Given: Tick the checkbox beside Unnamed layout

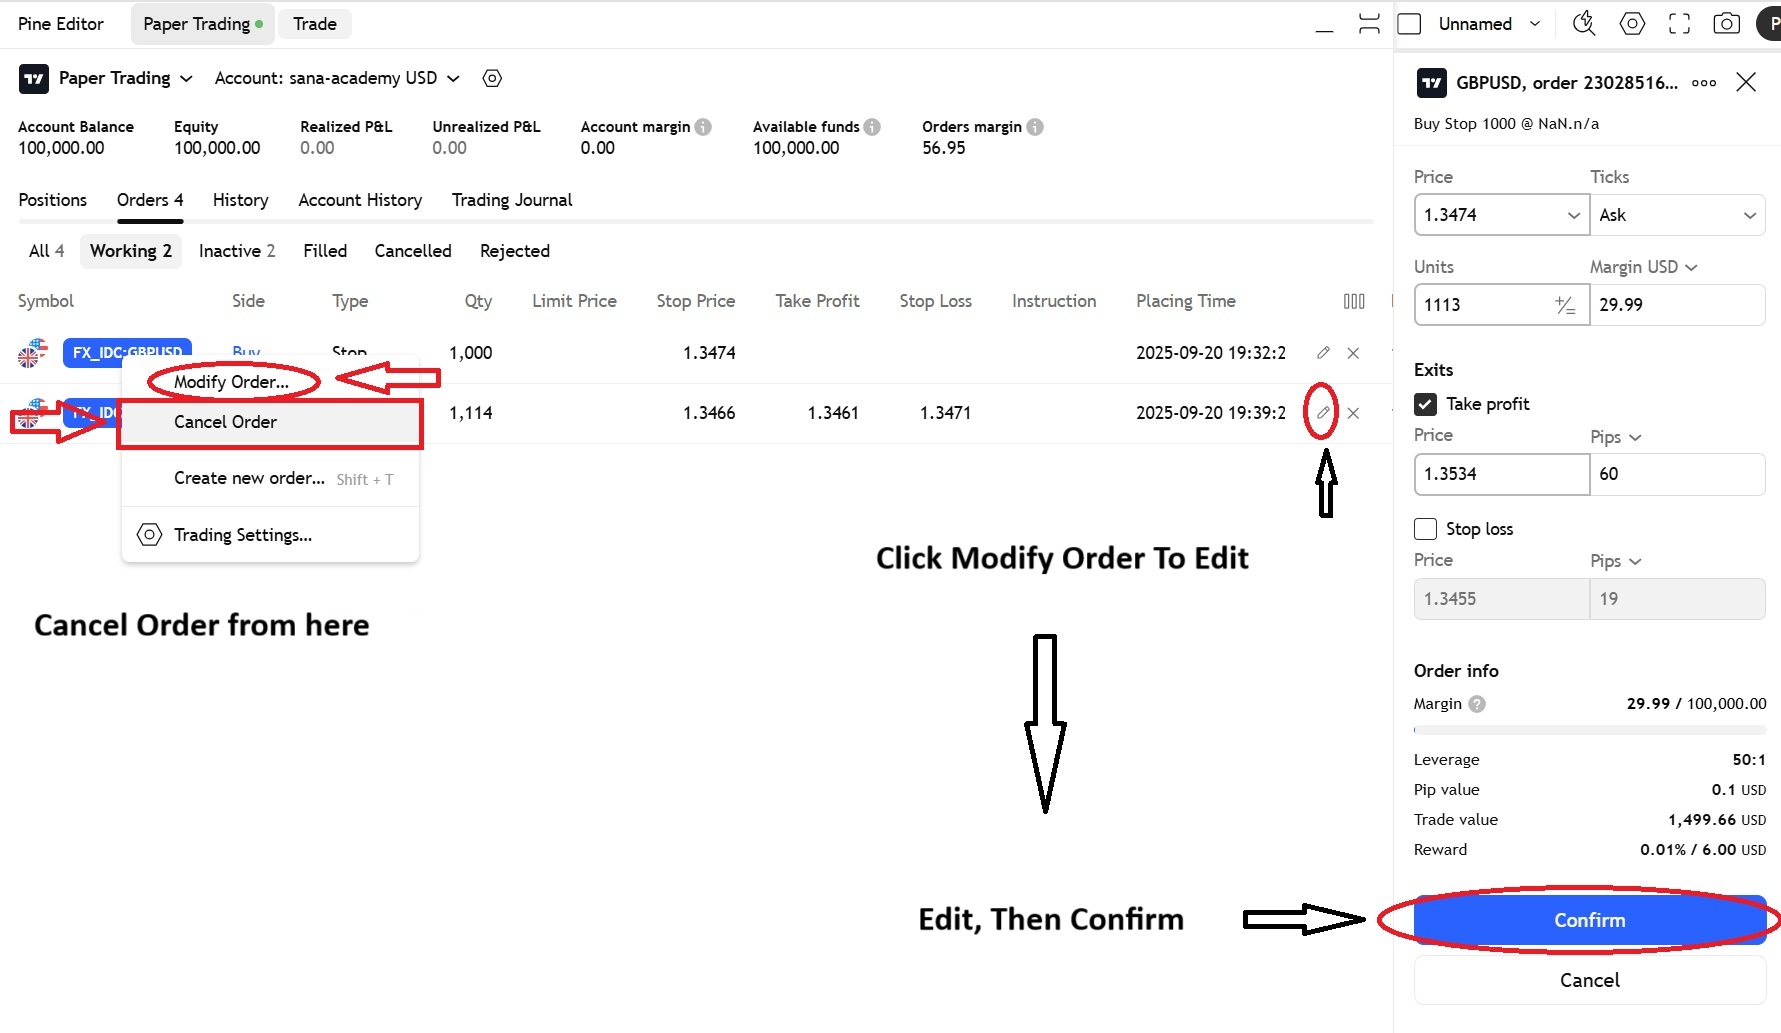Looking at the screenshot, I should click(x=1409, y=22).
